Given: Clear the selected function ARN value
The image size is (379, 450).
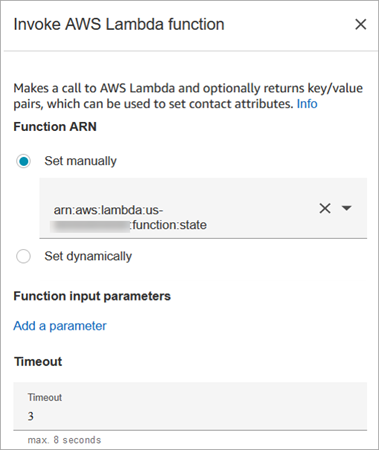Looking at the screenshot, I should point(325,208).
